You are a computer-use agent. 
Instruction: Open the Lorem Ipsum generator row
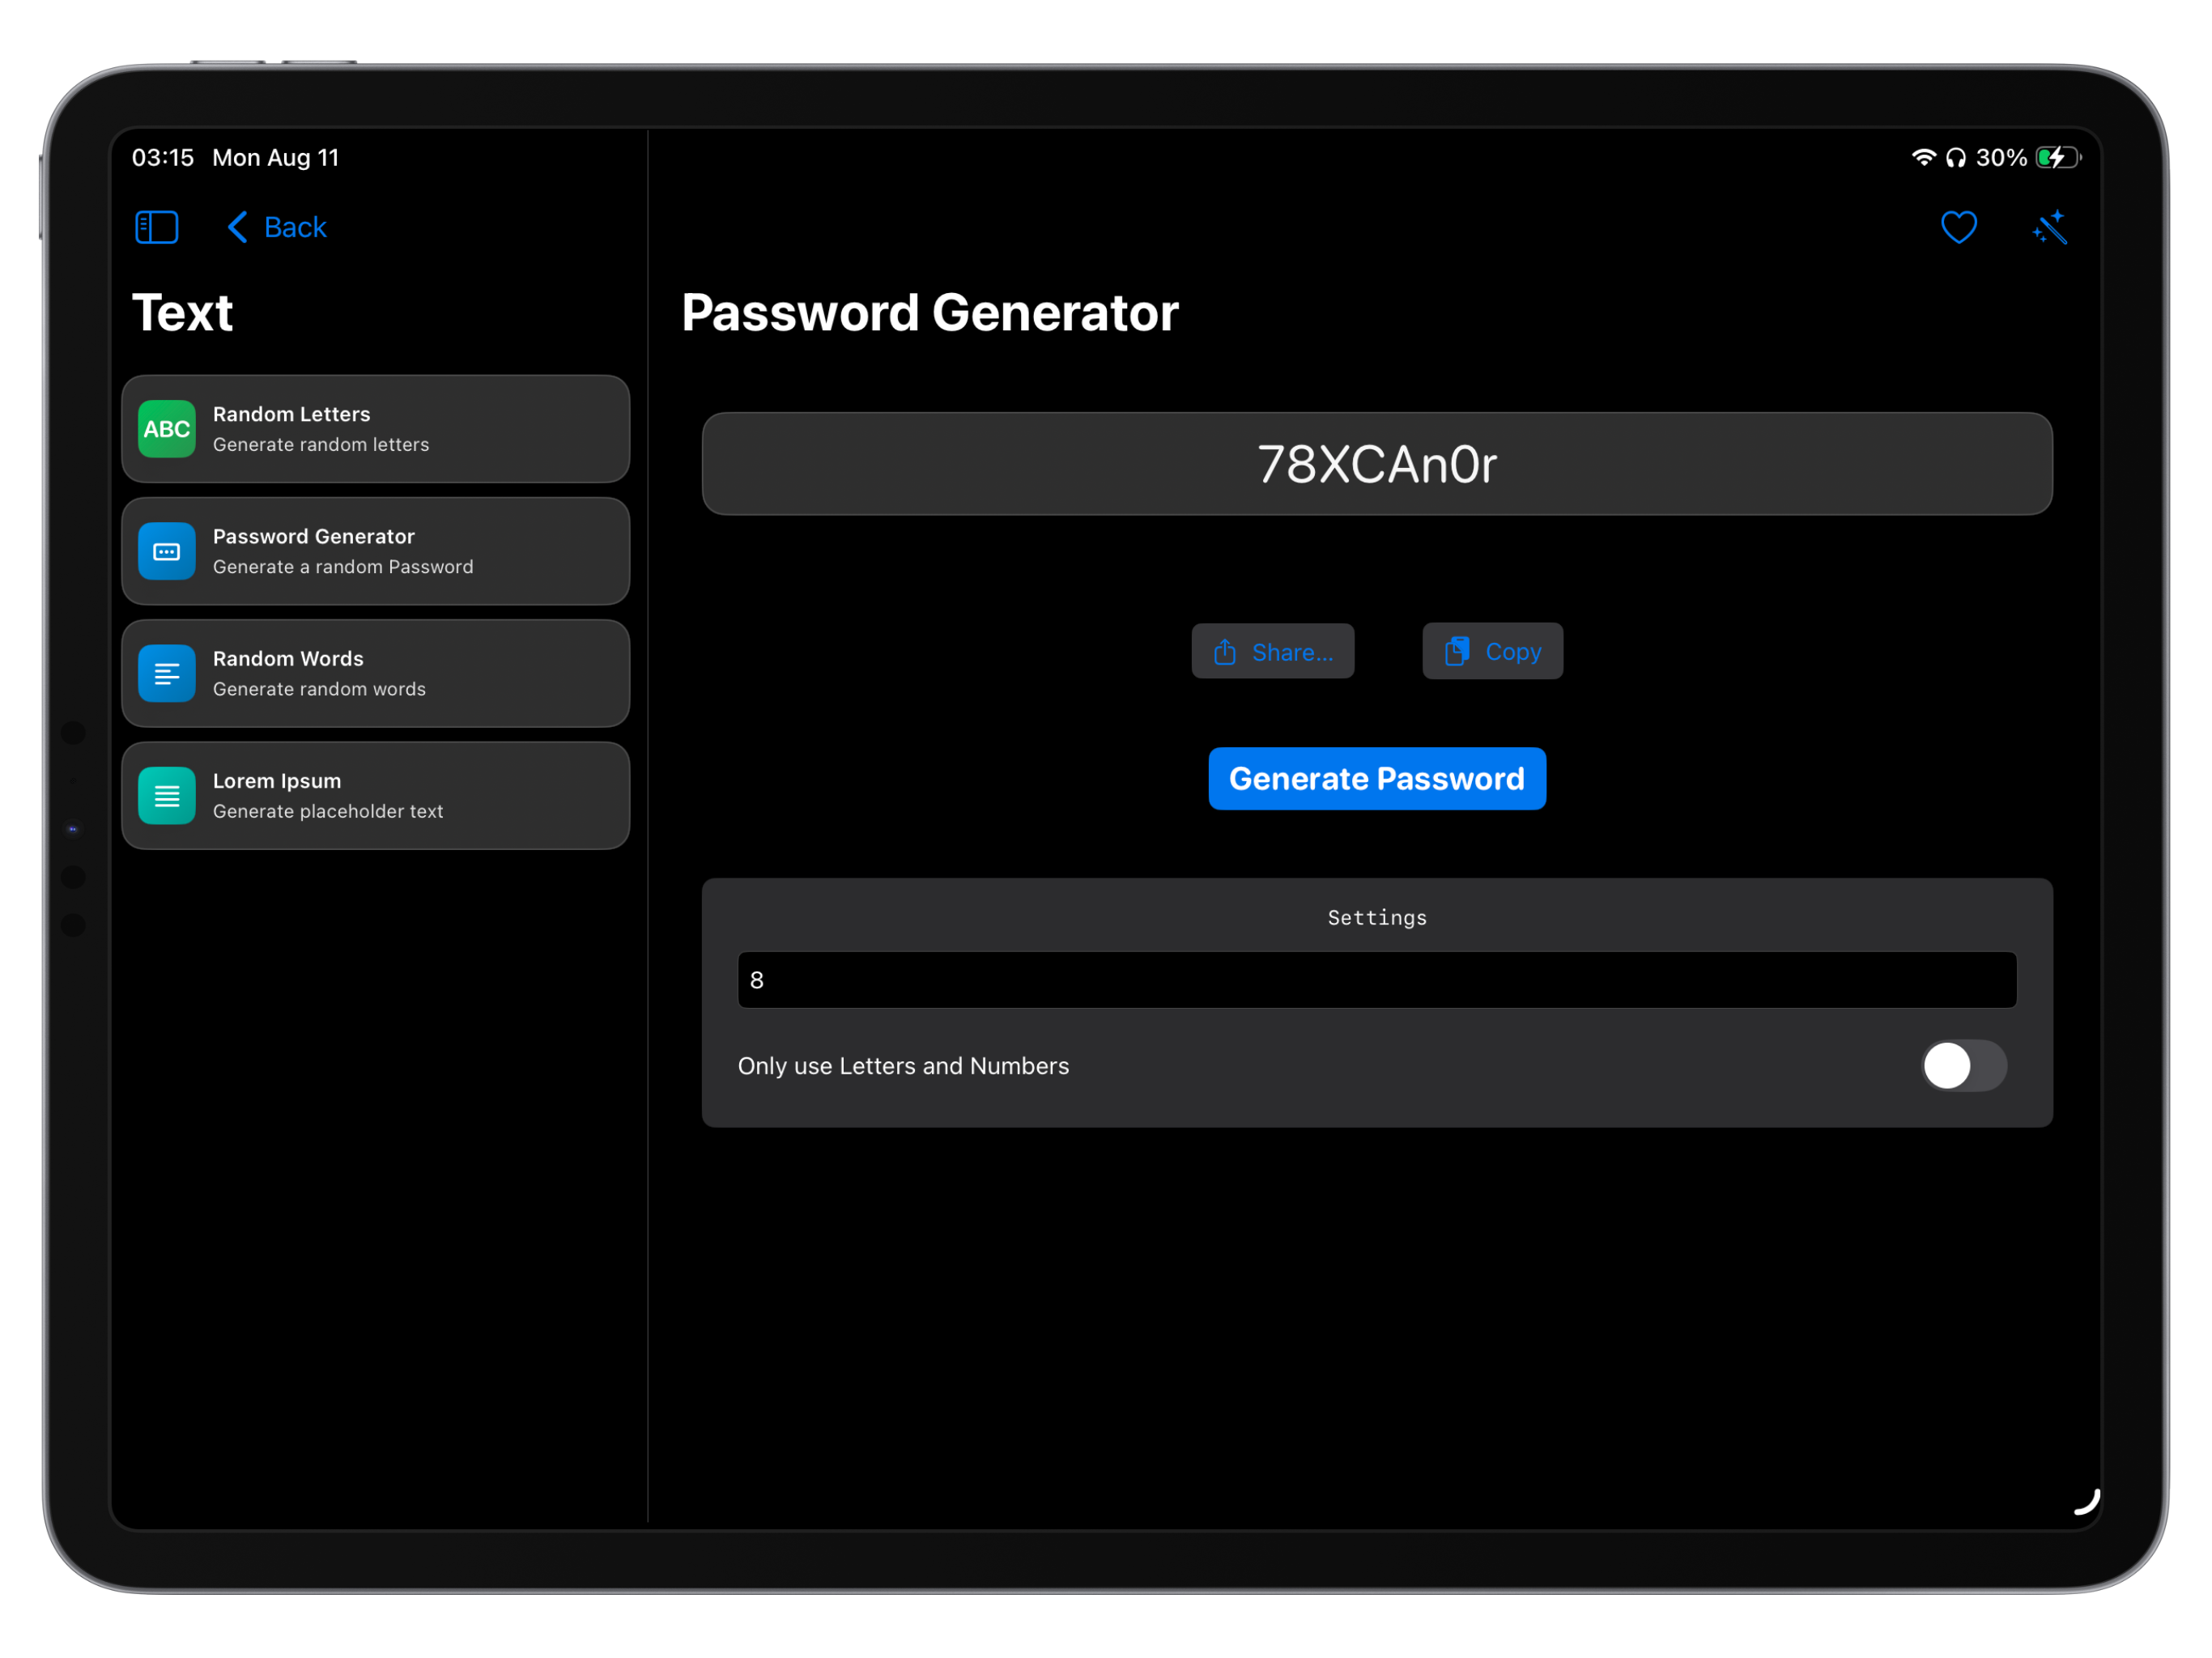tap(376, 795)
